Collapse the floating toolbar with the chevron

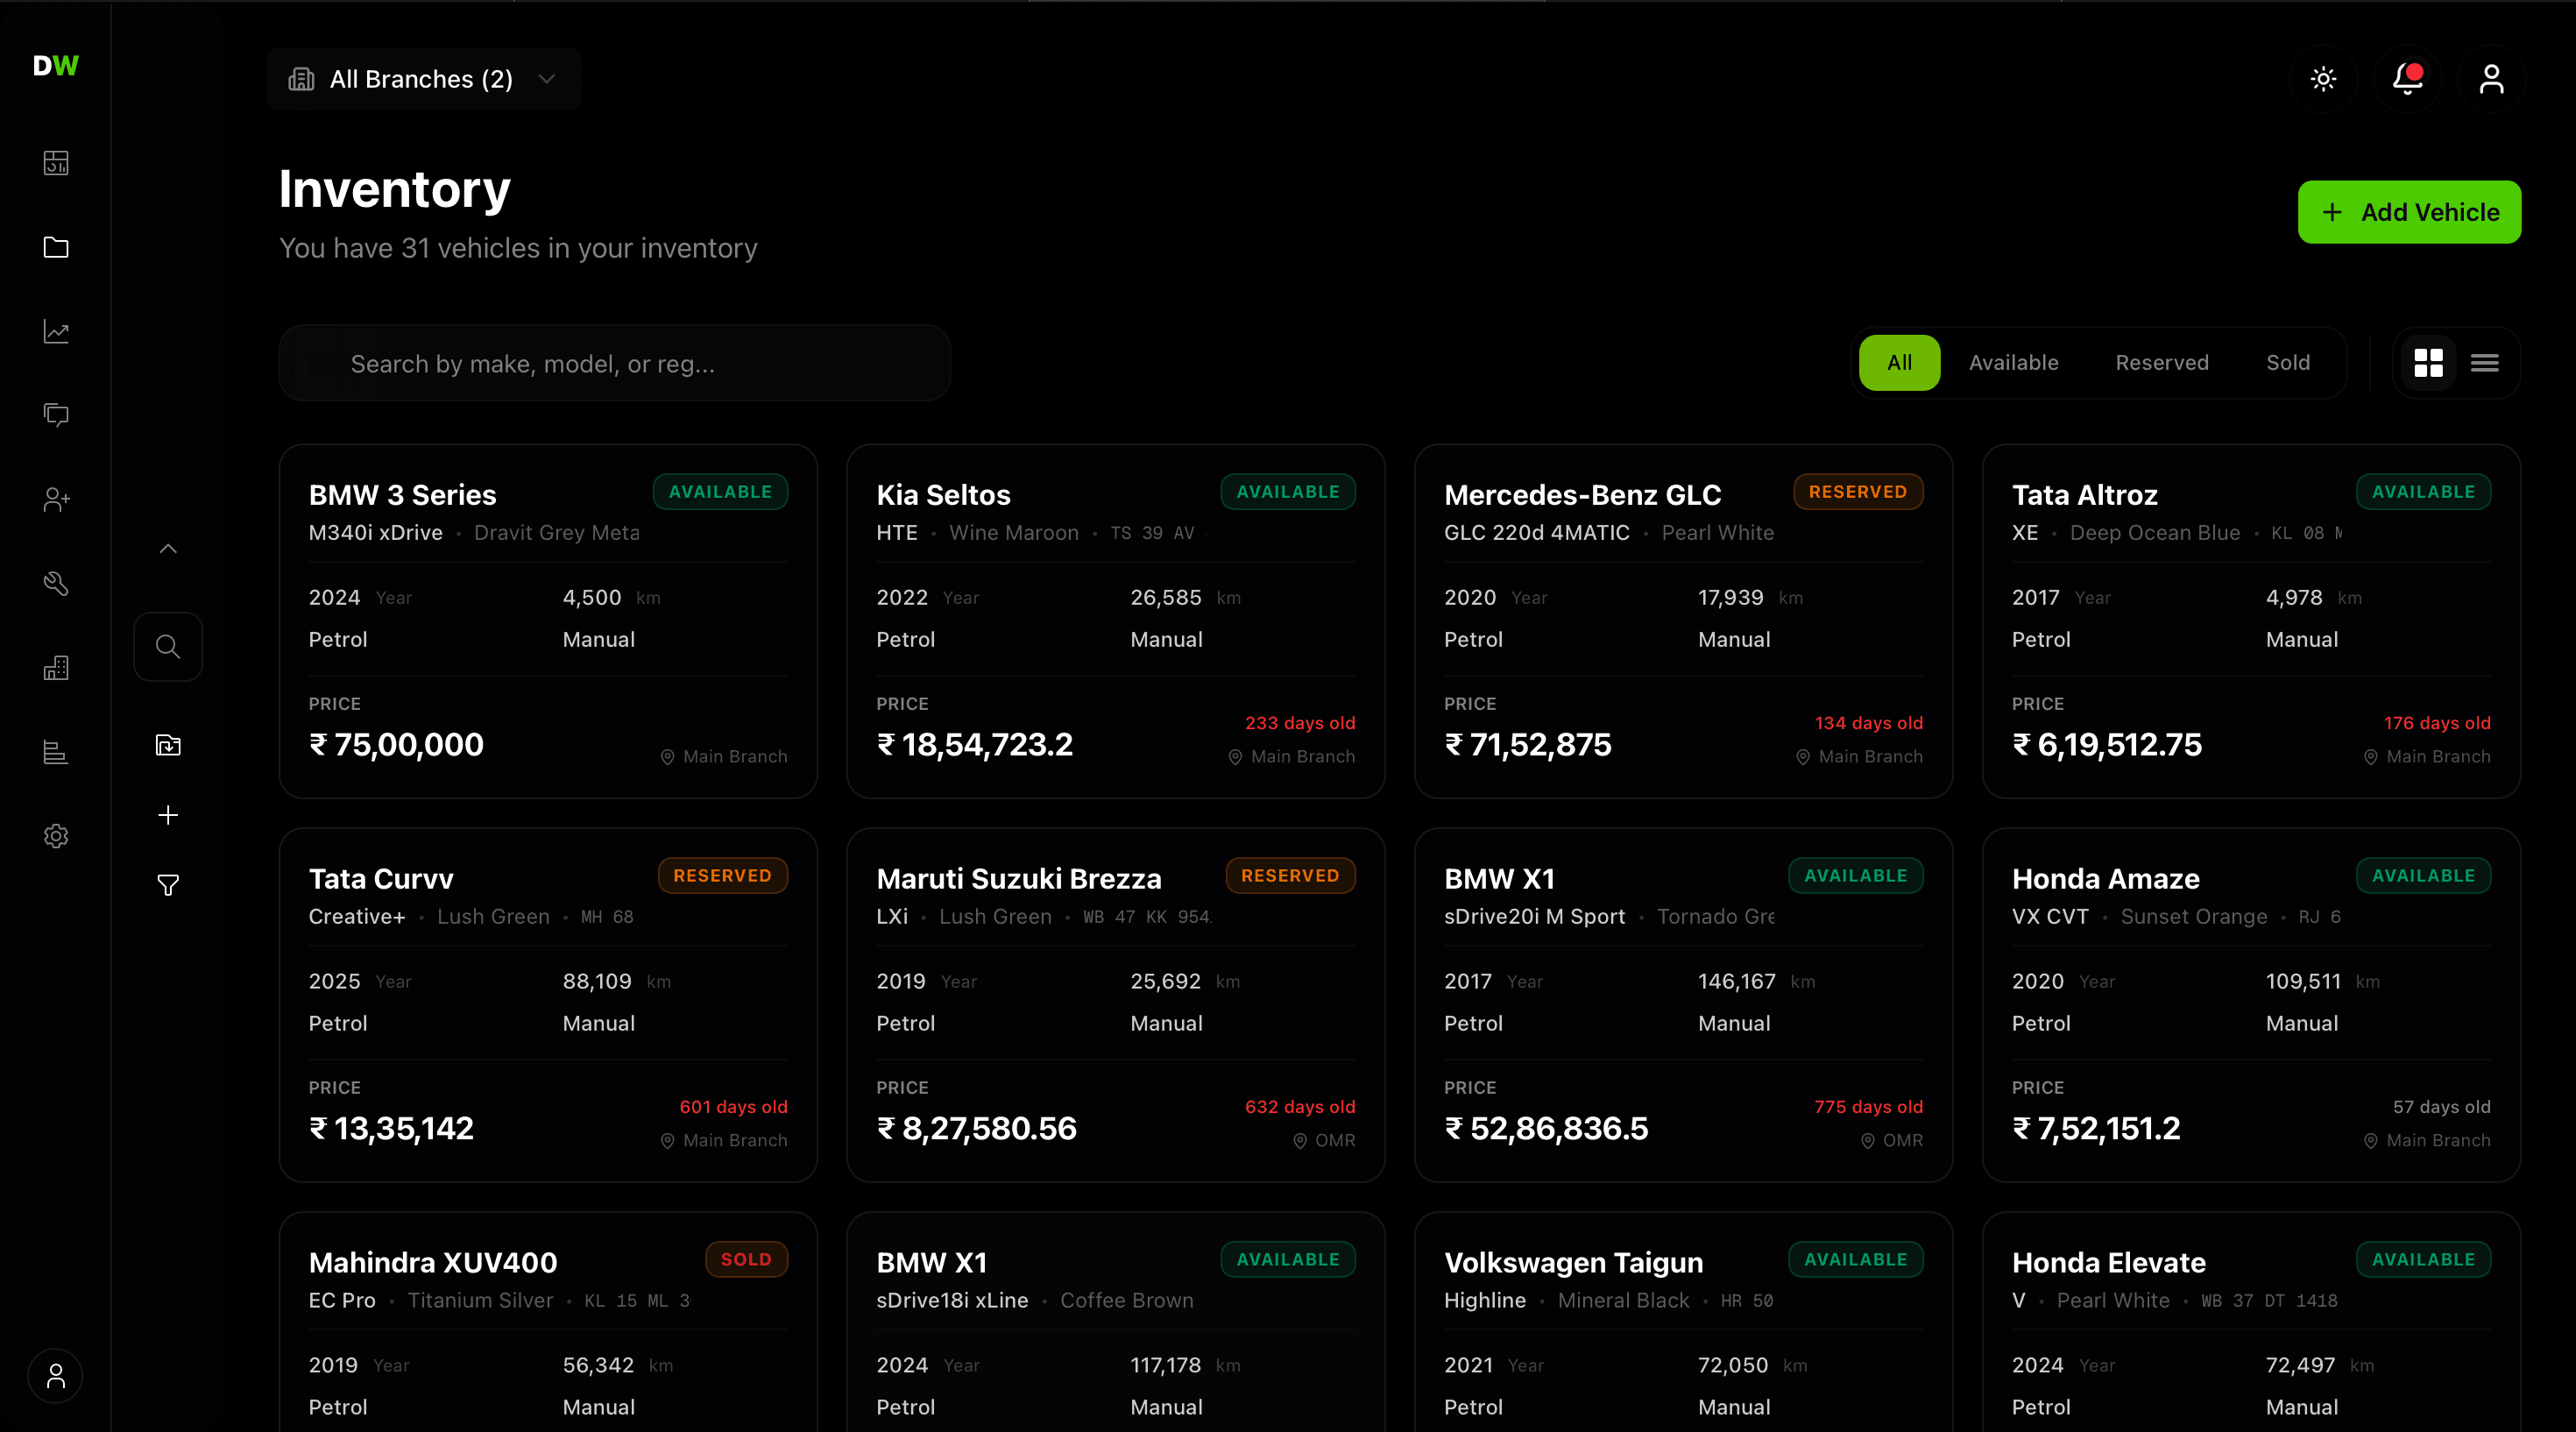168,547
